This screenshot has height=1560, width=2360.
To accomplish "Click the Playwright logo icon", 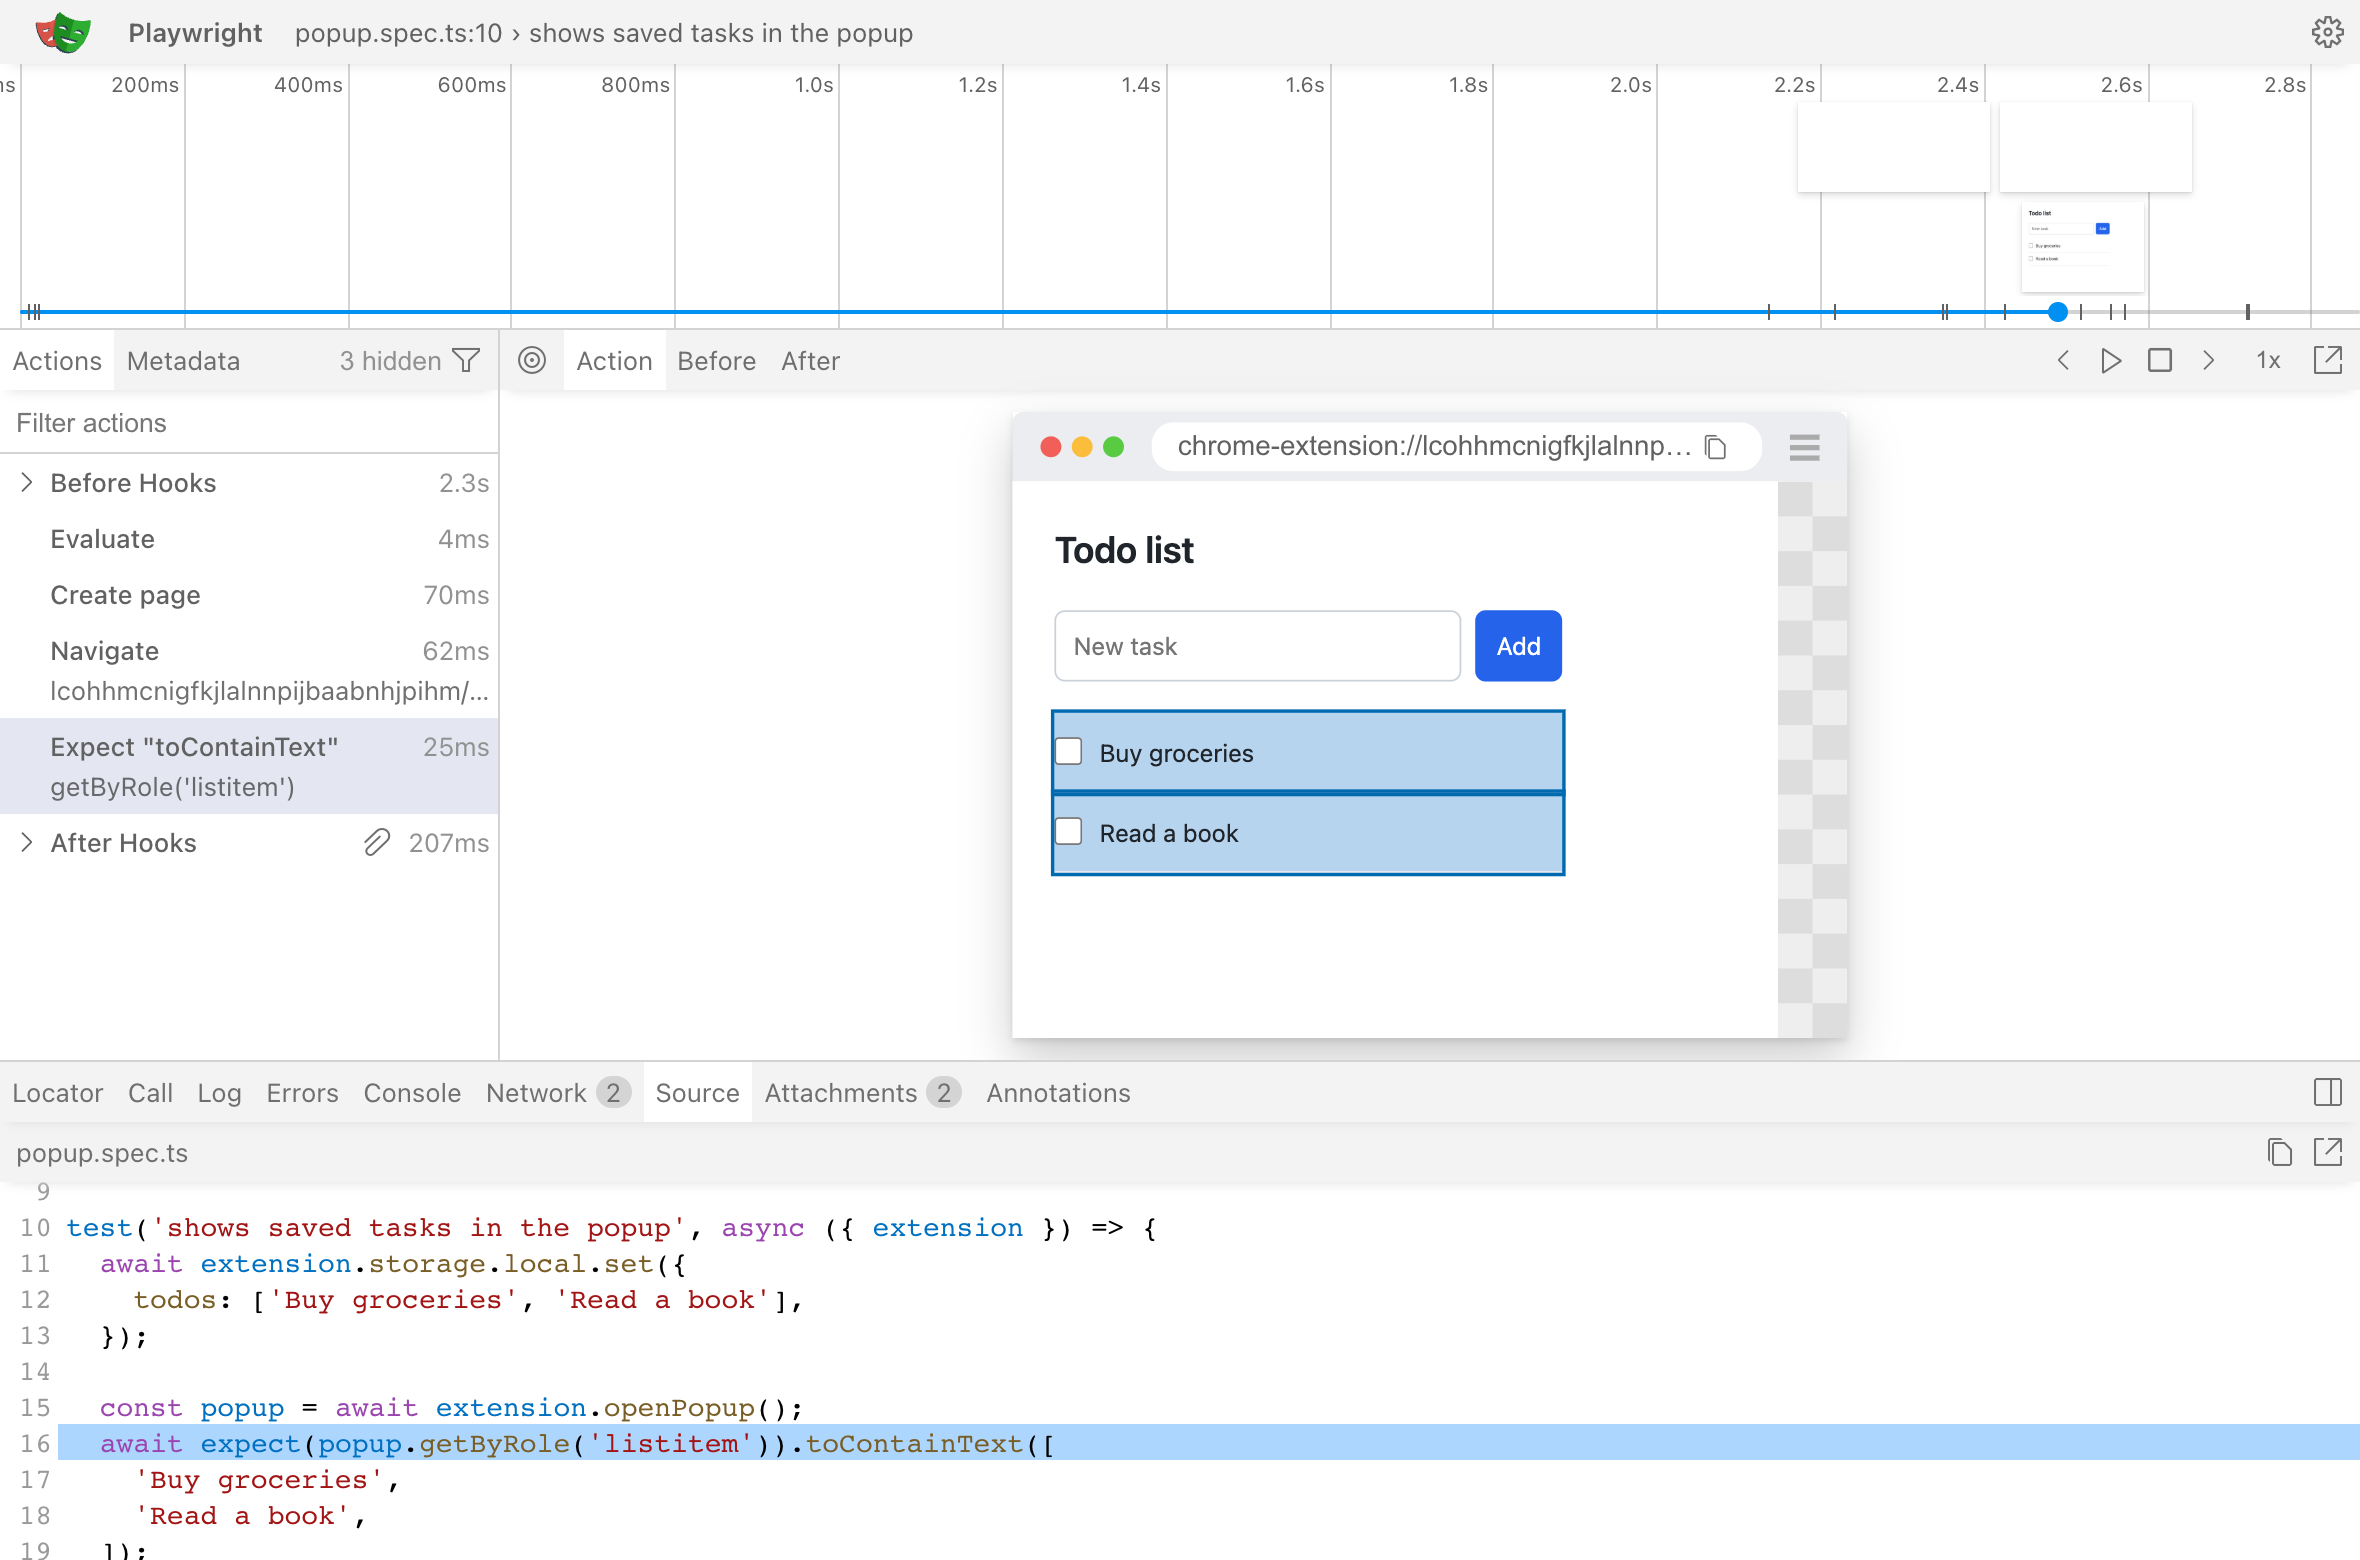I will click(x=63, y=33).
